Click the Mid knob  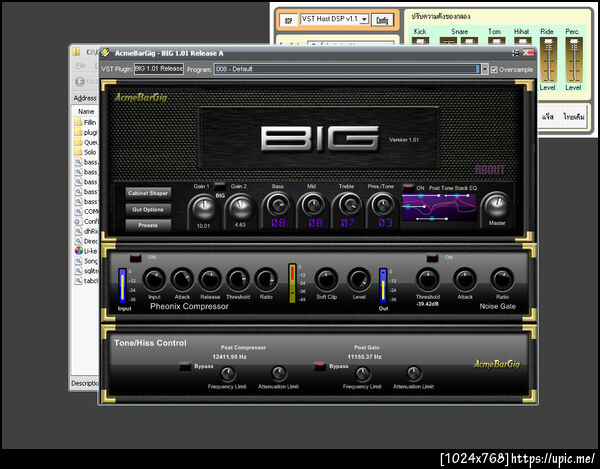coord(313,205)
